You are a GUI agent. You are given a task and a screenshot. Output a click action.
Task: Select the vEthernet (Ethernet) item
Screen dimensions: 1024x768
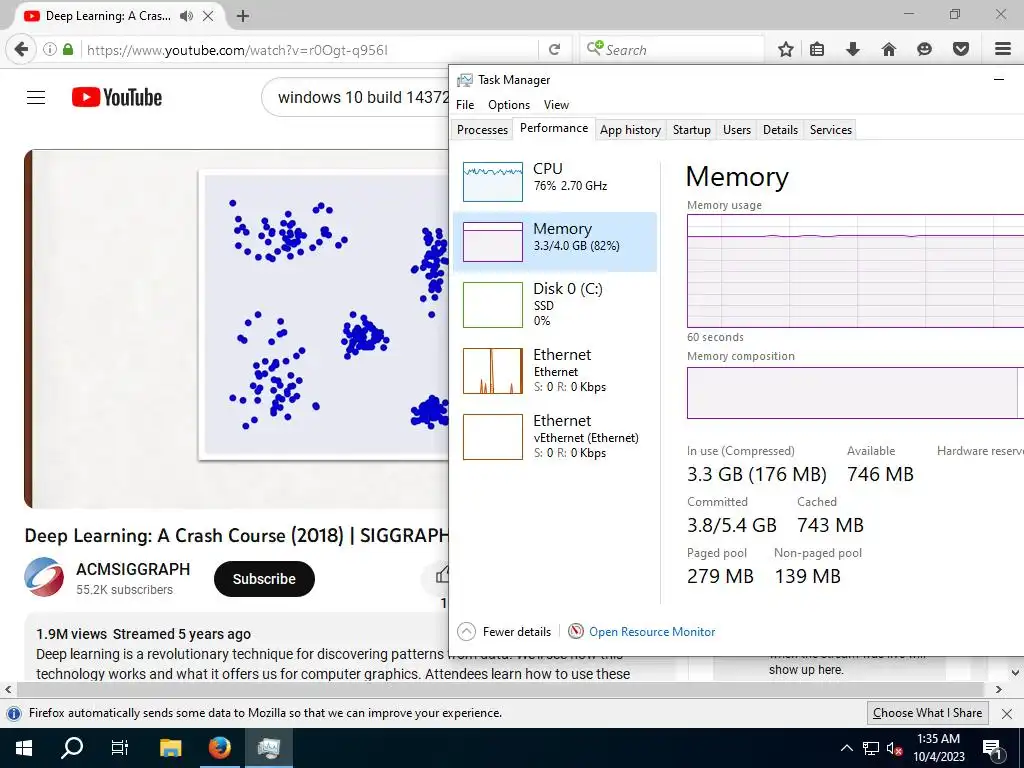pyautogui.click(x=555, y=436)
